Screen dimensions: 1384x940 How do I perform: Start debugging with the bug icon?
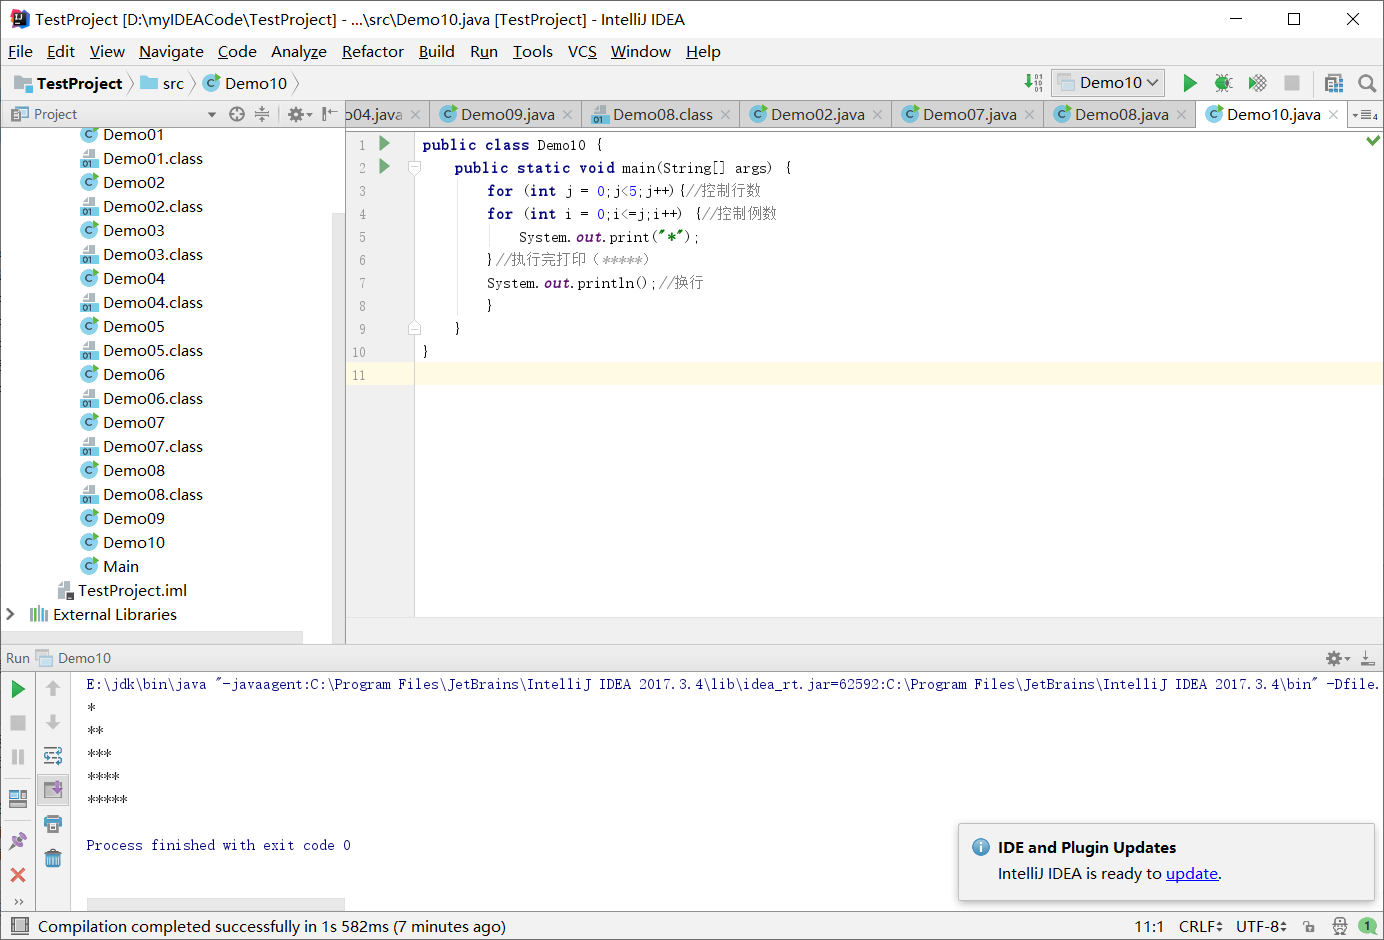tap(1223, 83)
